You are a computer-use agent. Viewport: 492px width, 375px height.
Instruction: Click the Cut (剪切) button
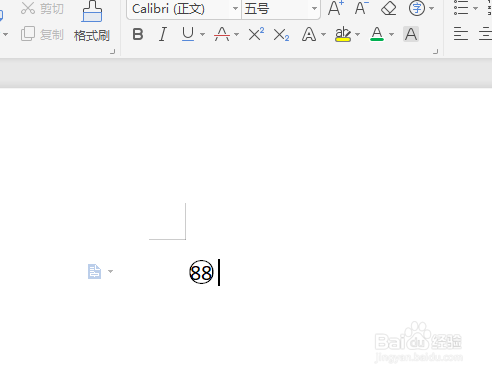tap(42, 8)
